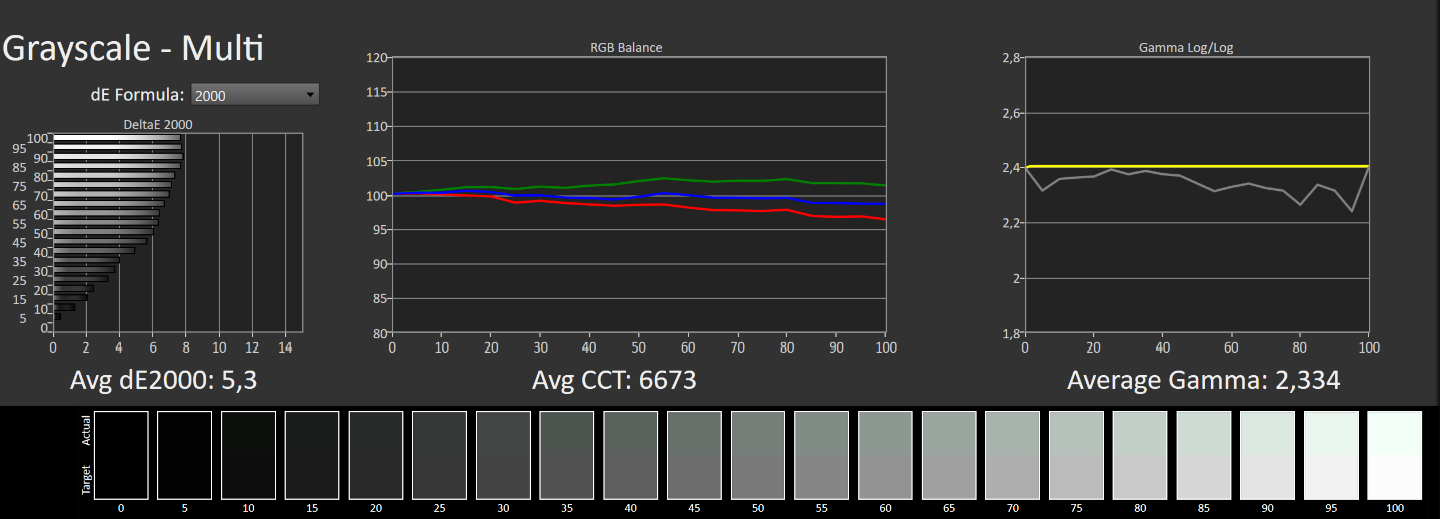Open the dE Formula dropdown showing 2000
1440x519 pixels.
point(255,95)
